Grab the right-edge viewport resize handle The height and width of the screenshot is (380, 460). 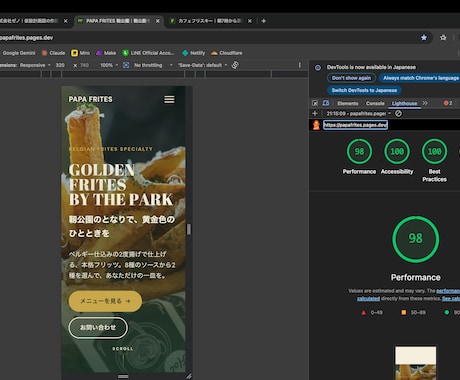[189, 229]
